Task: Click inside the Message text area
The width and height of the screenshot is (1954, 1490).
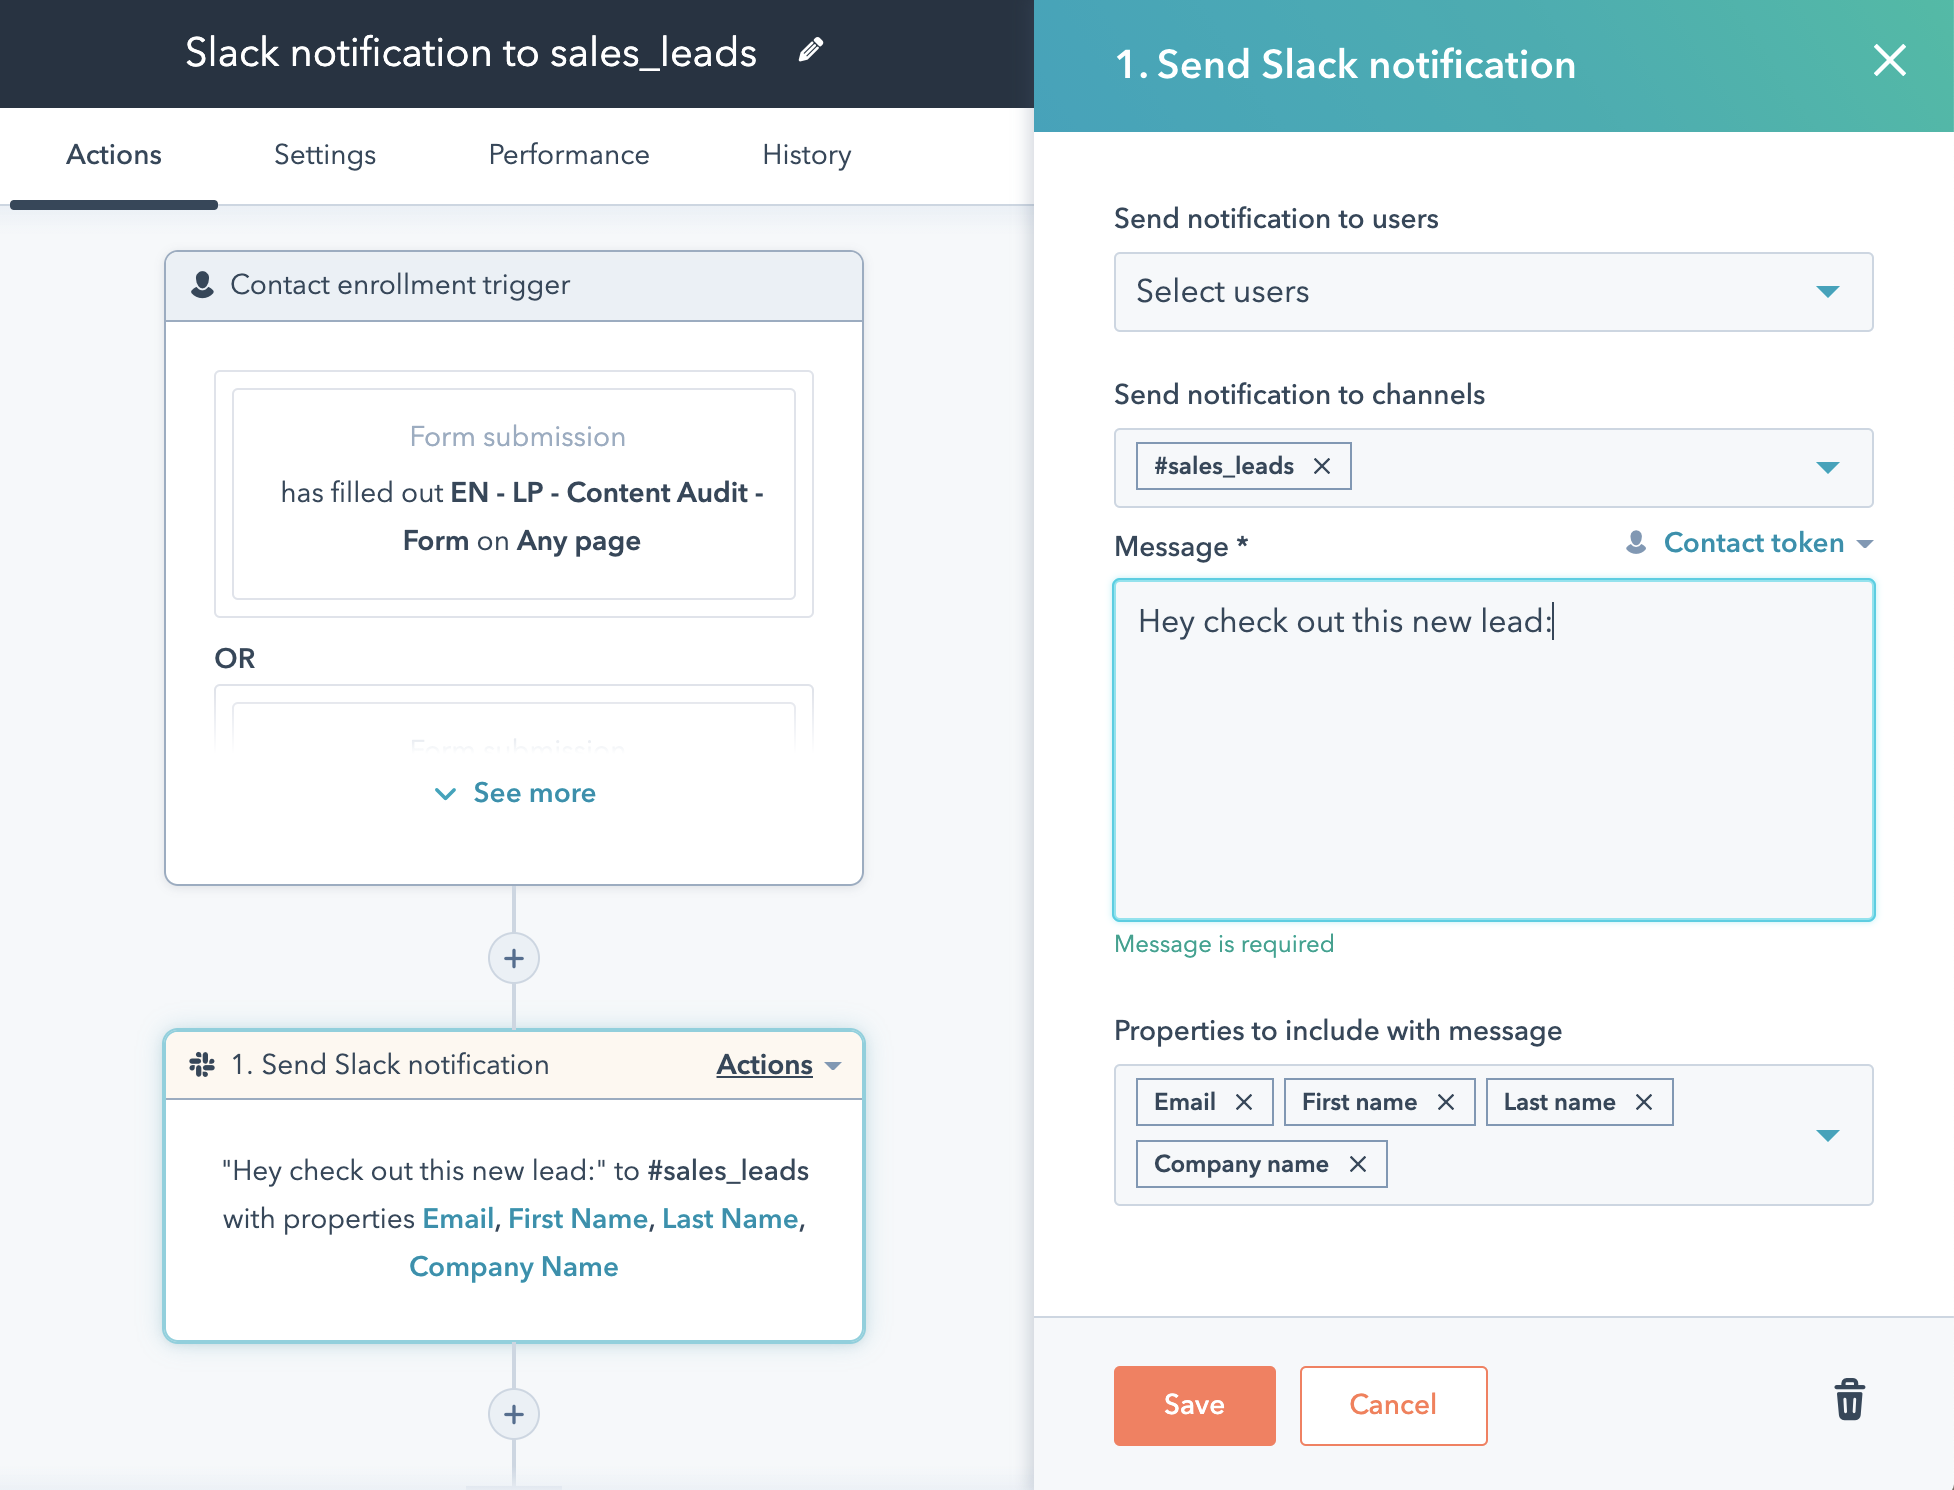Action: click(x=1490, y=750)
